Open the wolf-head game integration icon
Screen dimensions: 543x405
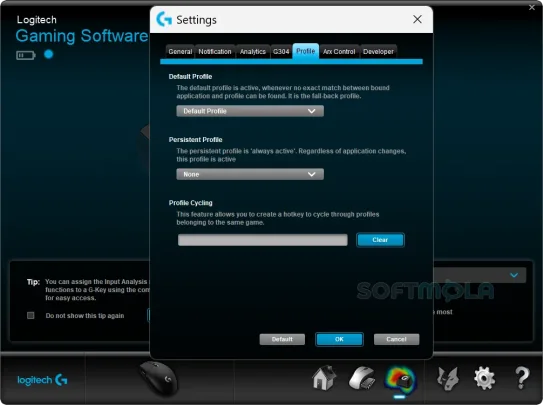tap(447, 378)
